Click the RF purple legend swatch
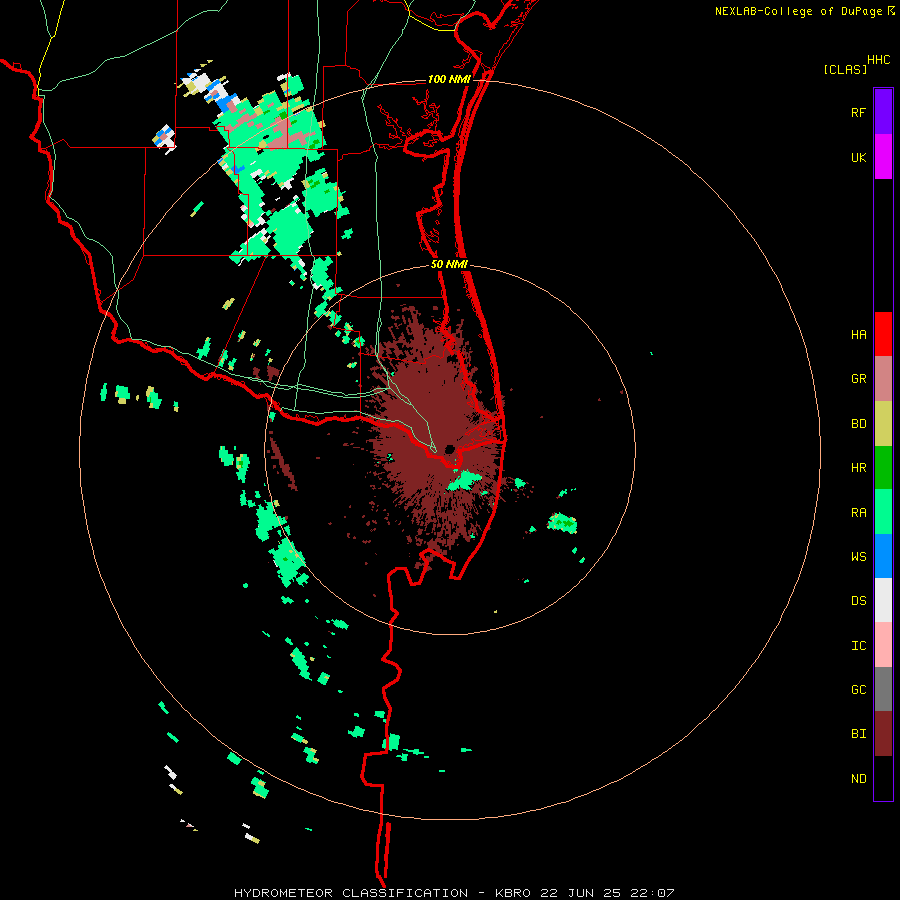Image resolution: width=900 pixels, height=900 pixels. (883, 112)
